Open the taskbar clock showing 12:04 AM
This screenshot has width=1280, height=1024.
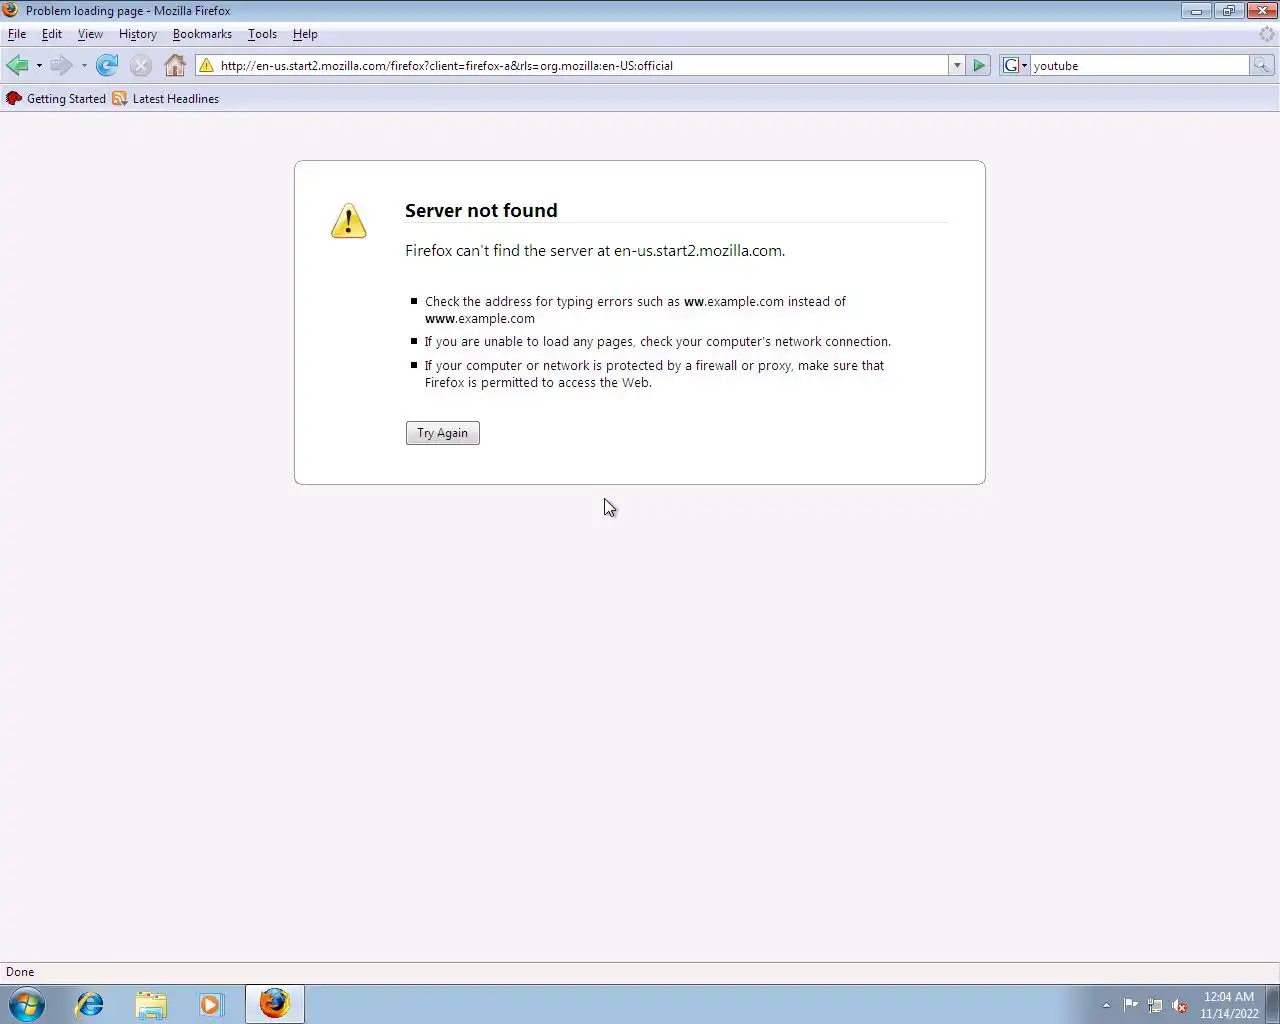(x=1229, y=1005)
